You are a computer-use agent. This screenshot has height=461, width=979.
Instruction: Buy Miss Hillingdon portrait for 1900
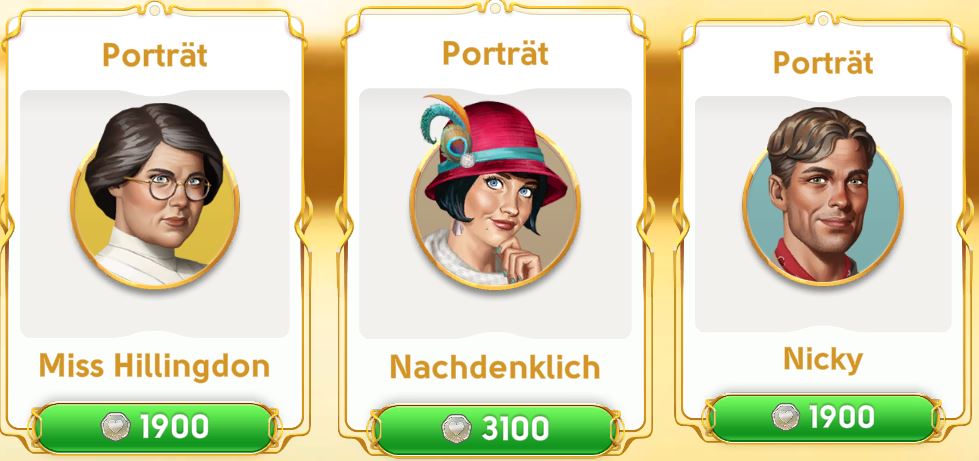click(x=154, y=428)
